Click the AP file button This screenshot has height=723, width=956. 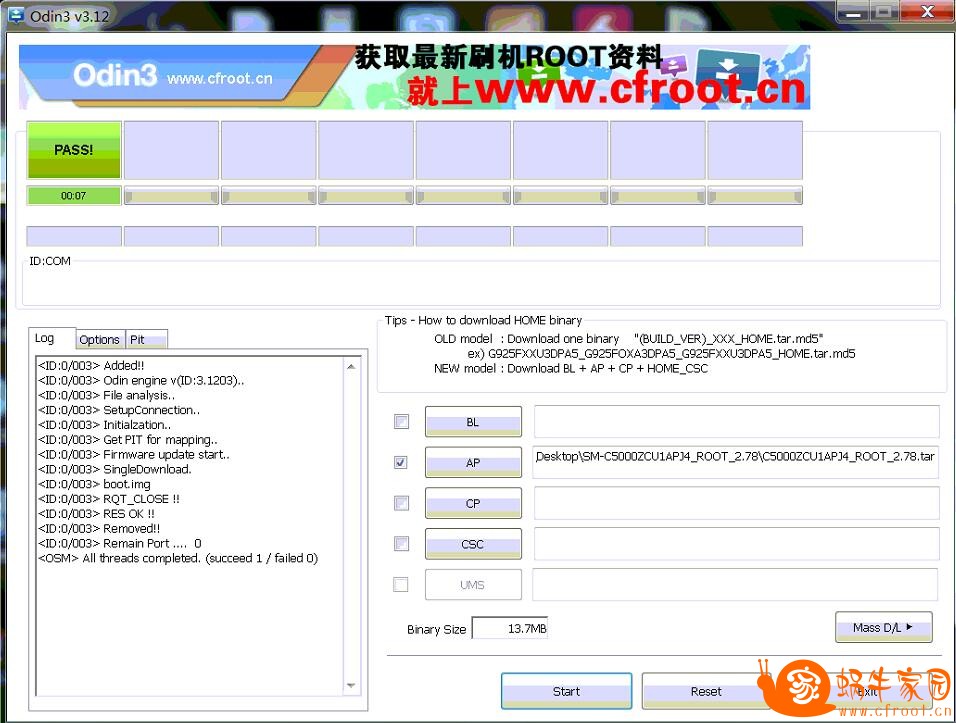pyautogui.click(x=473, y=463)
